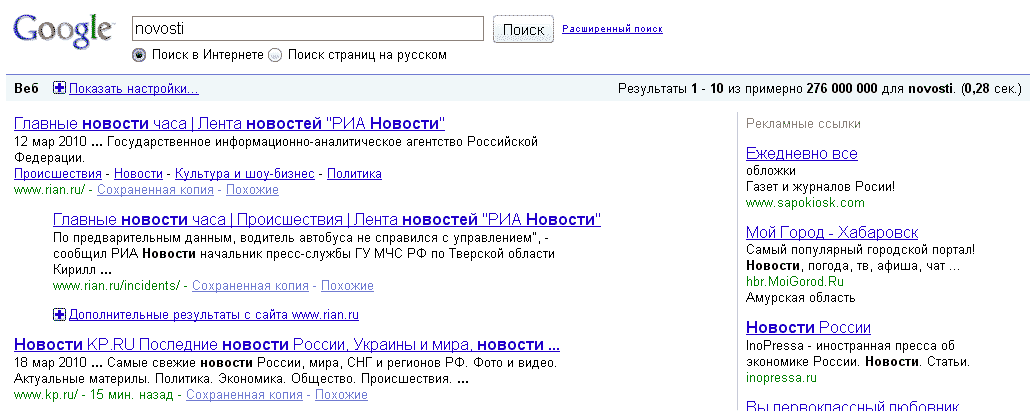Open the Происшествия sitelink
The image size is (1036, 411).
[57, 174]
